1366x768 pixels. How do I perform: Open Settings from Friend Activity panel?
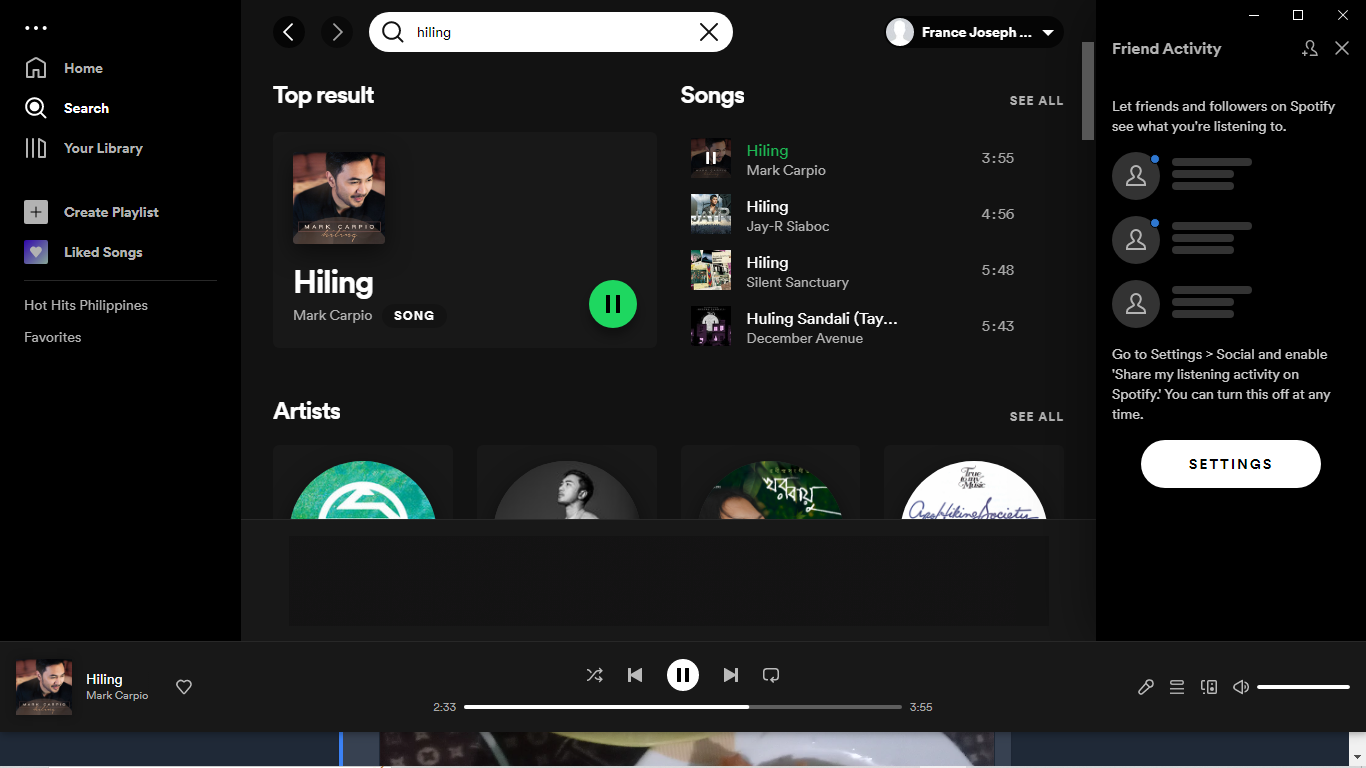[1231, 464]
